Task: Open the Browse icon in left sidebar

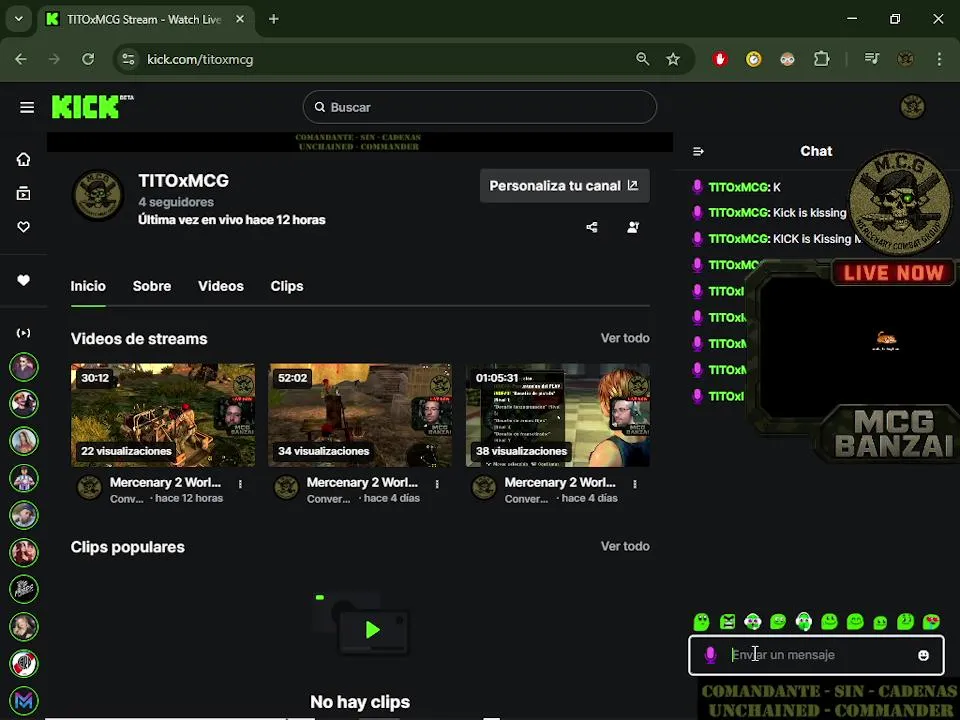Action: pyautogui.click(x=23, y=193)
